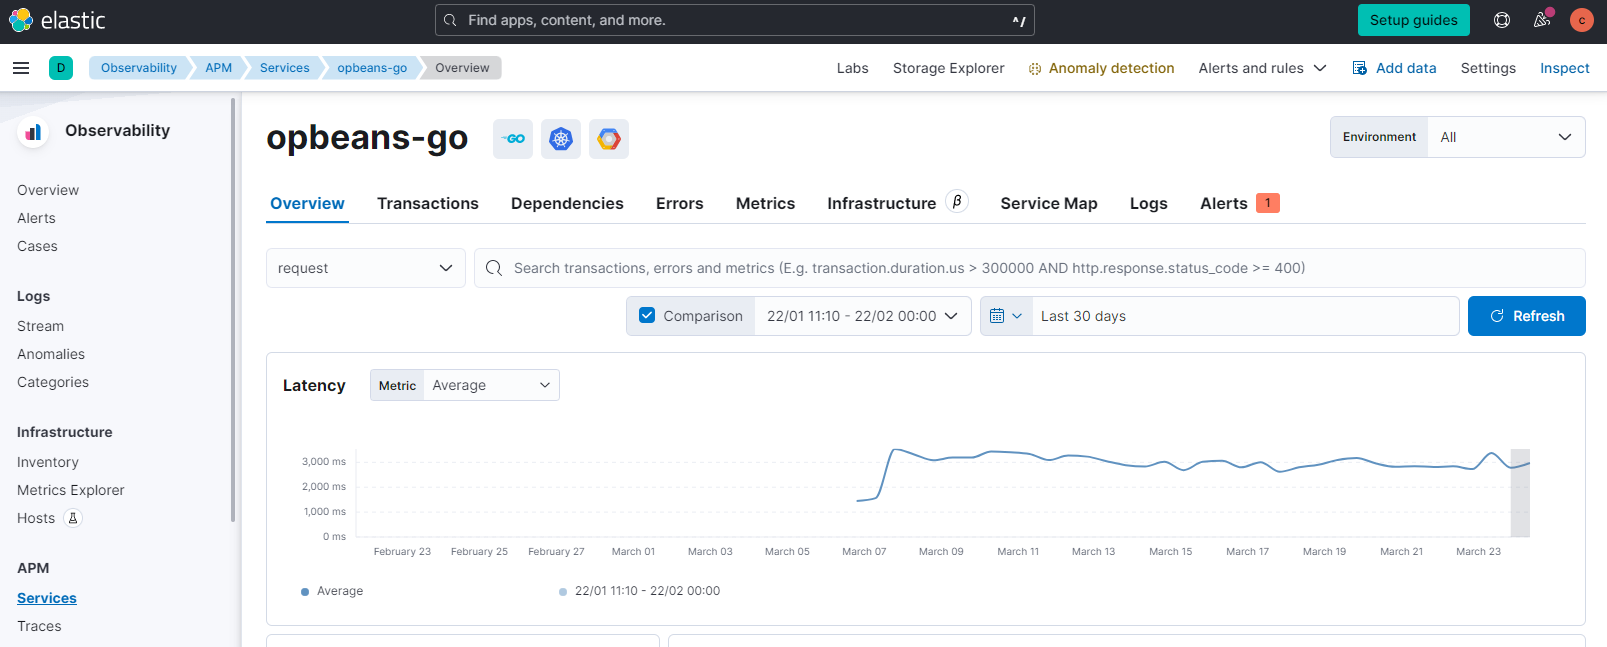Screen dimensions: 1607x647
Task: Open Logs Stream in the sidebar
Action: [40, 326]
